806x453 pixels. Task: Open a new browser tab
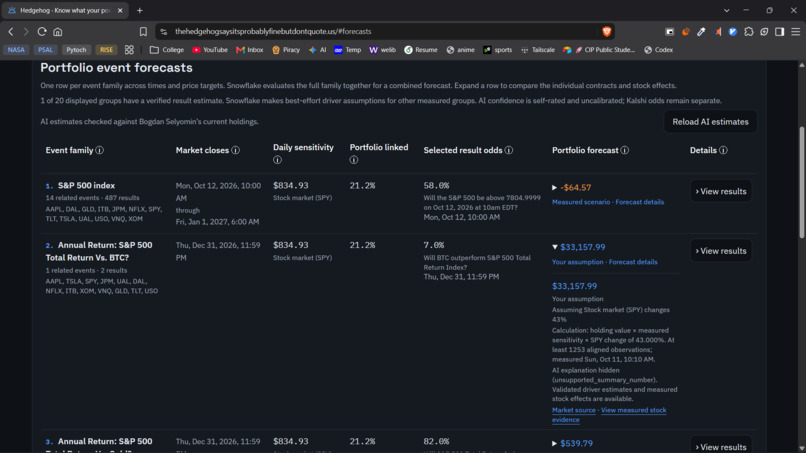pos(139,10)
